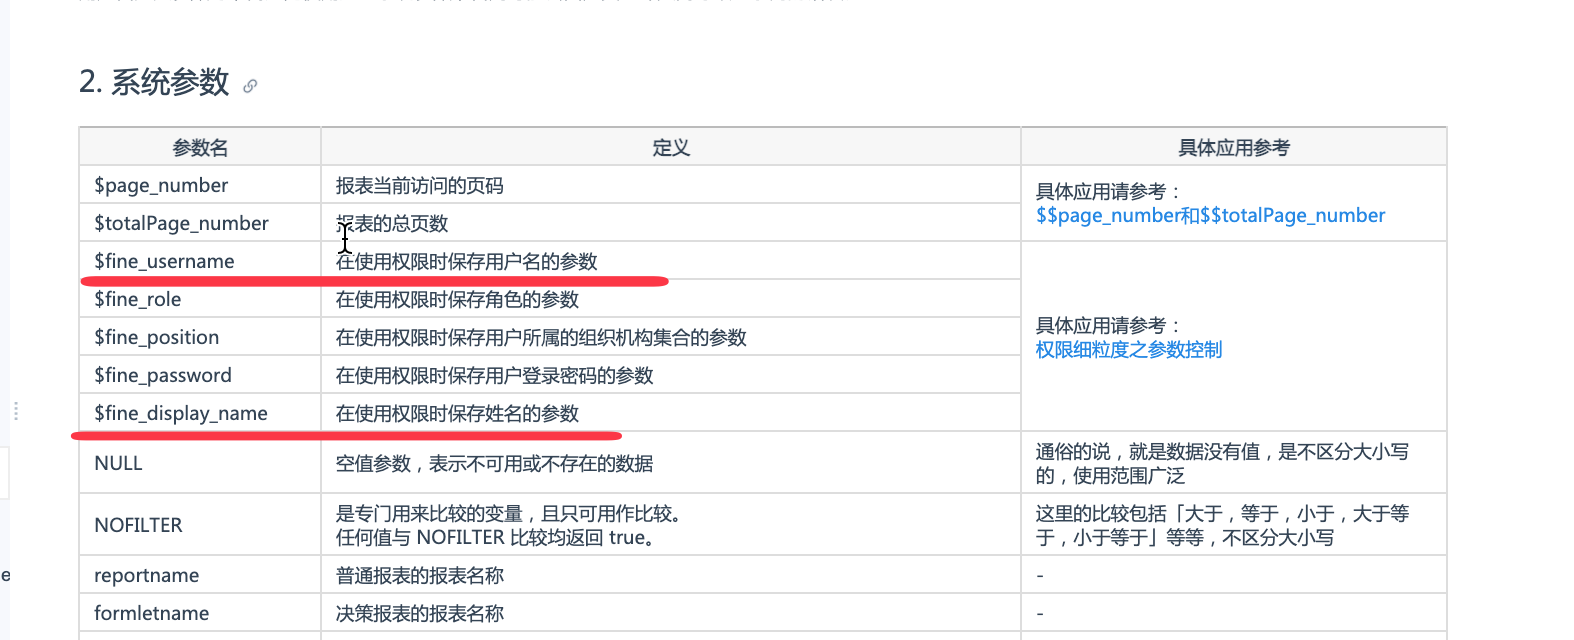Viewport: 1574px width, 640px height.
Task: Select the NULL parameter cell
Action: (x=118, y=464)
